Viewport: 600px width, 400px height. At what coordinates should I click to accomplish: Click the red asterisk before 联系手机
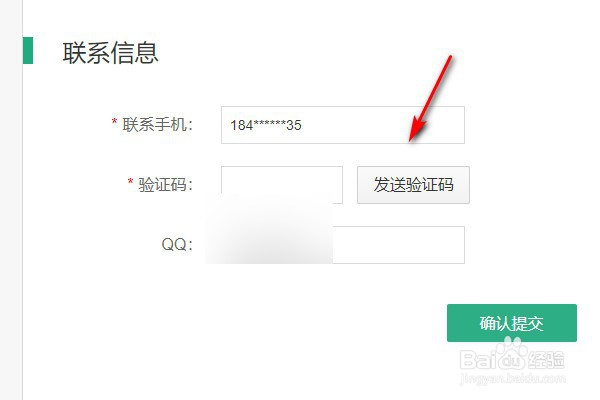click(x=114, y=122)
